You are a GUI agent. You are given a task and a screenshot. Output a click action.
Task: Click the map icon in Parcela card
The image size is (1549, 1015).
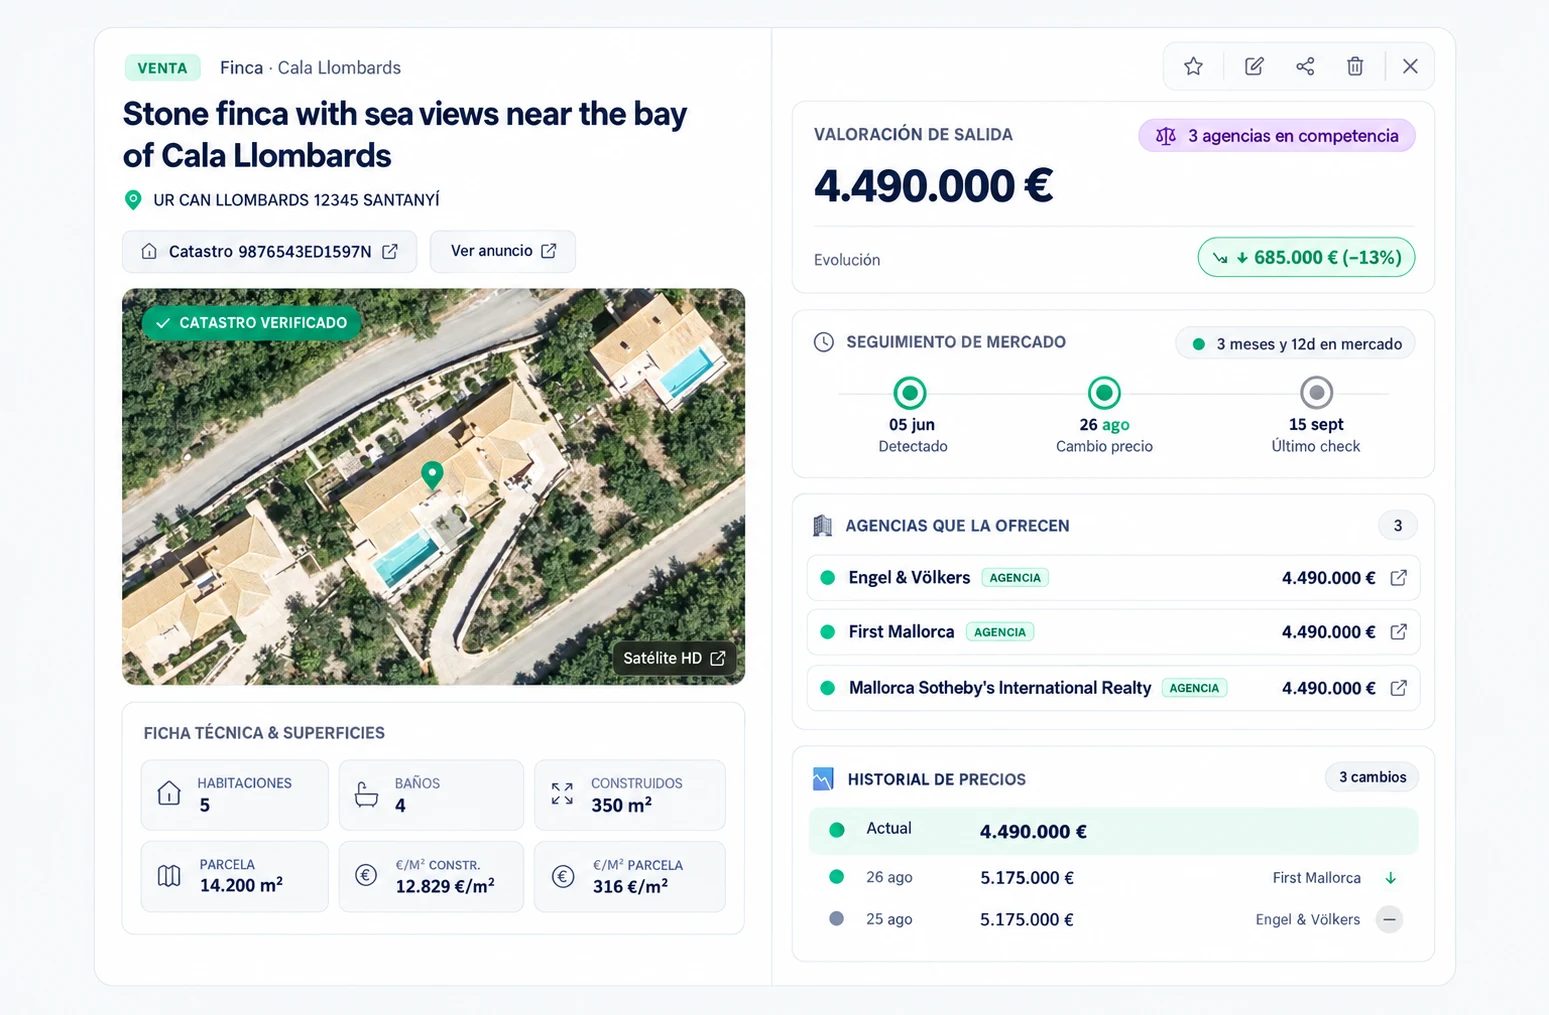(x=169, y=876)
